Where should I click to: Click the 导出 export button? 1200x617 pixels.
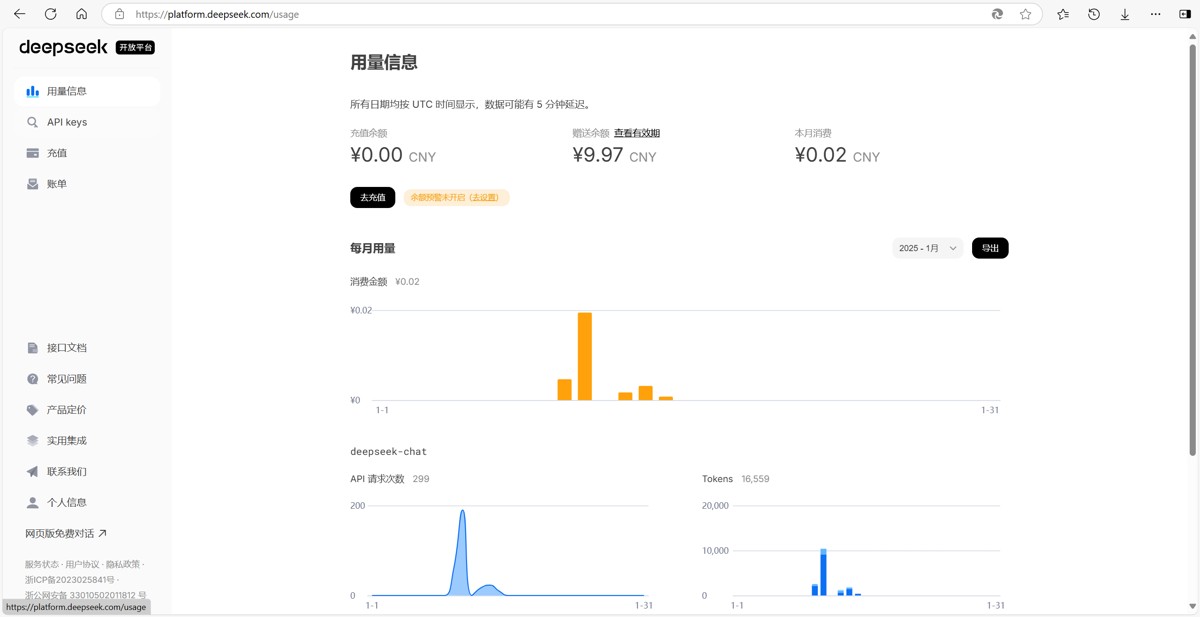pyautogui.click(x=990, y=248)
